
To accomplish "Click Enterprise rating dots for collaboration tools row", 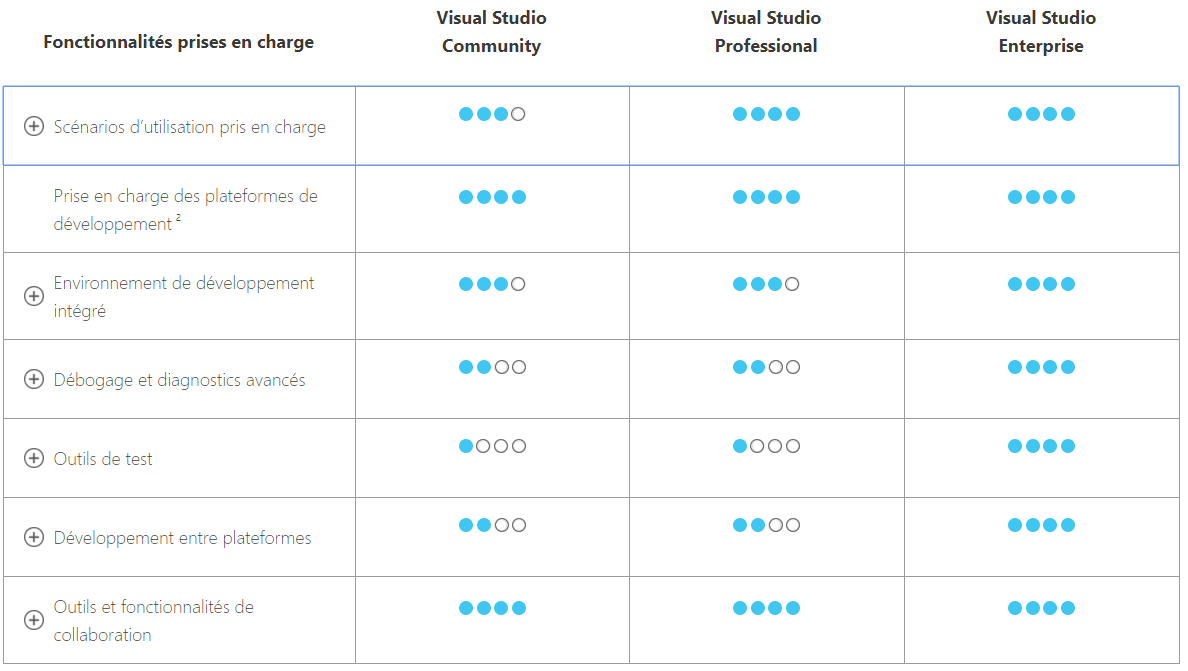I will point(1041,608).
